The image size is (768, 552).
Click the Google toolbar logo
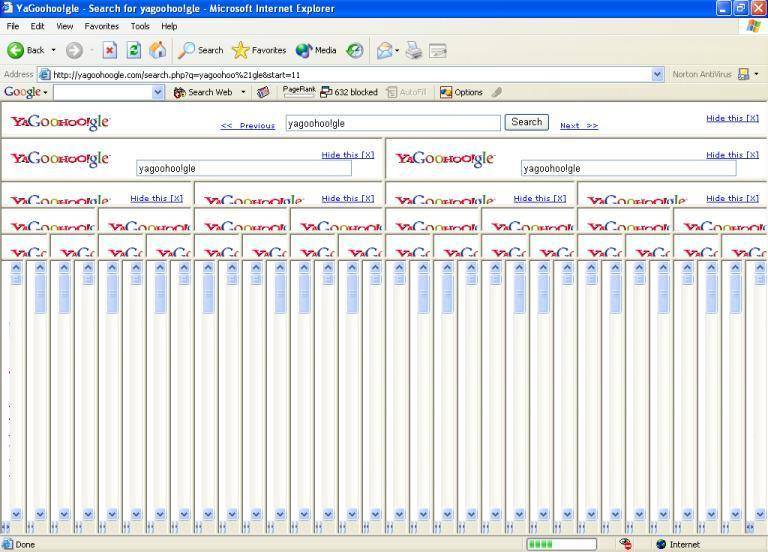(x=22, y=92)
